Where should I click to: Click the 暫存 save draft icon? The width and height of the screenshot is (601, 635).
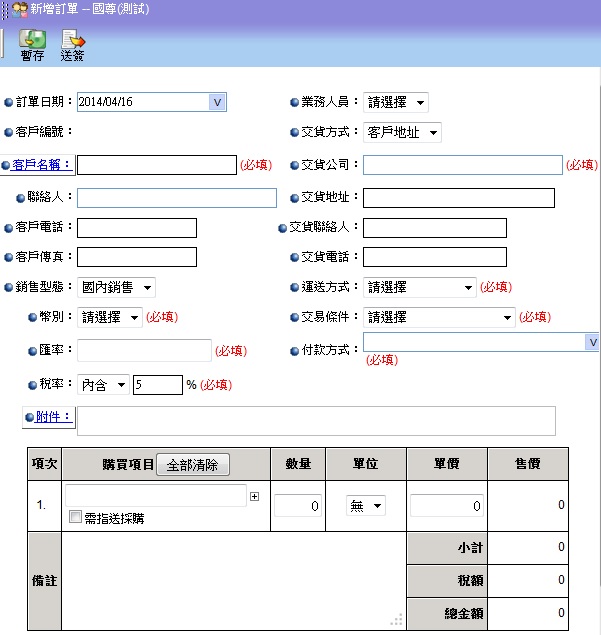point(32,41)
